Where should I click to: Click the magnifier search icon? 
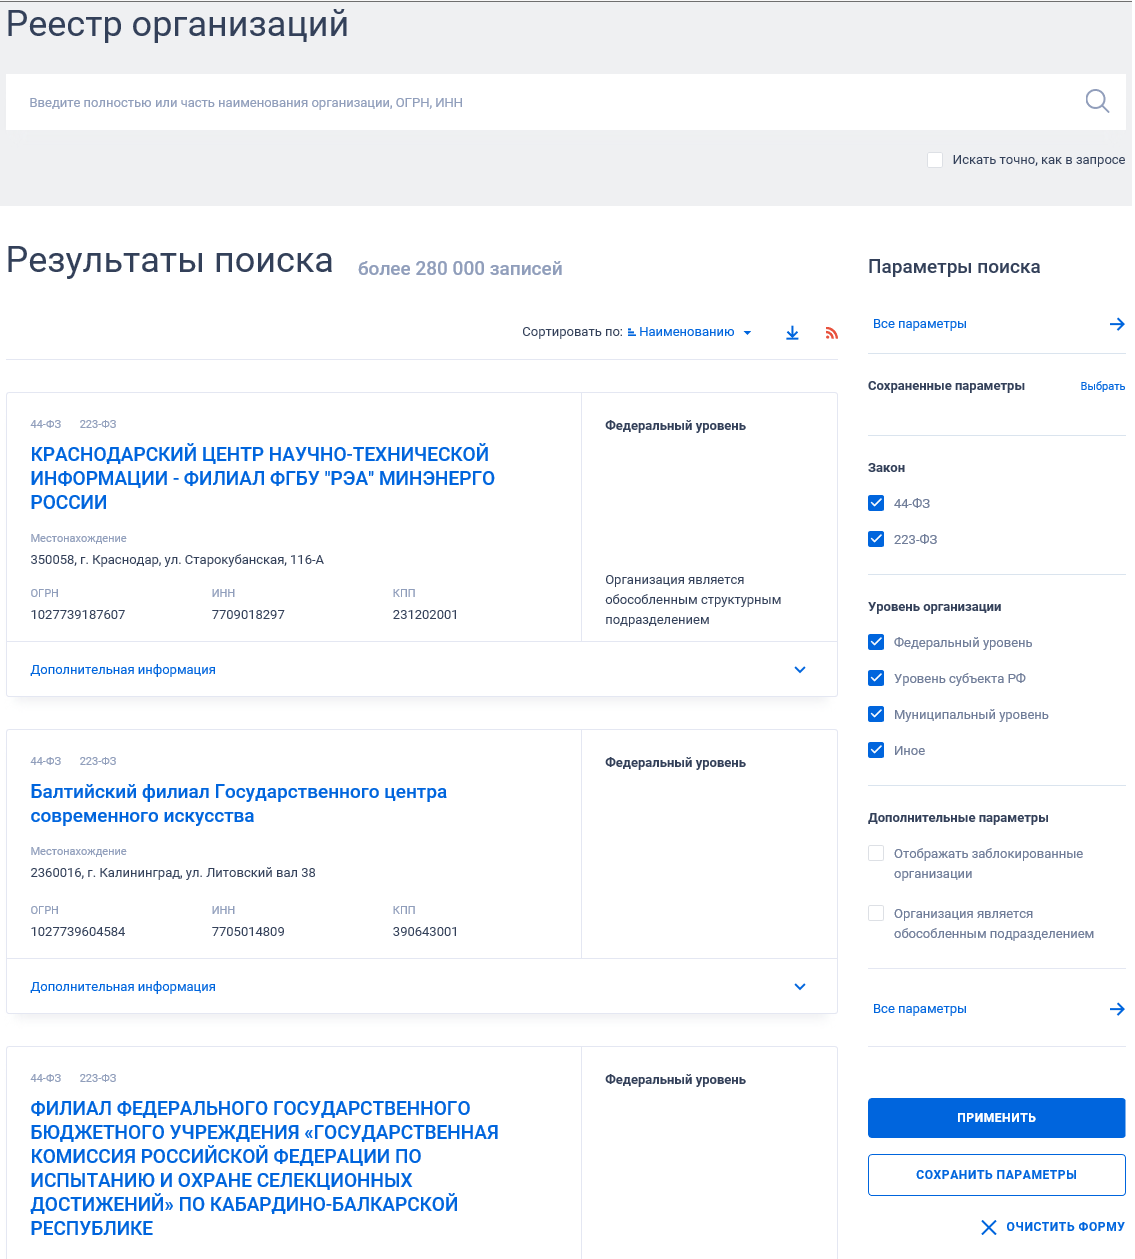[x=1097, y=101]
